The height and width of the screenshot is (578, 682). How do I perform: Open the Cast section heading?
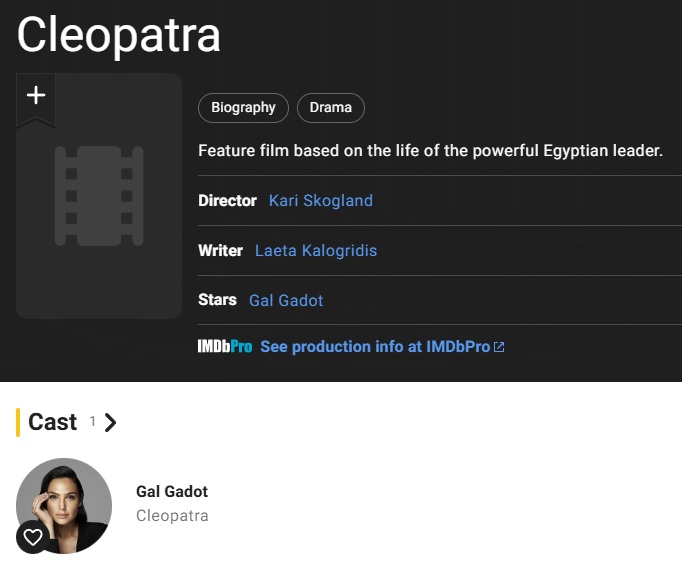52,422
